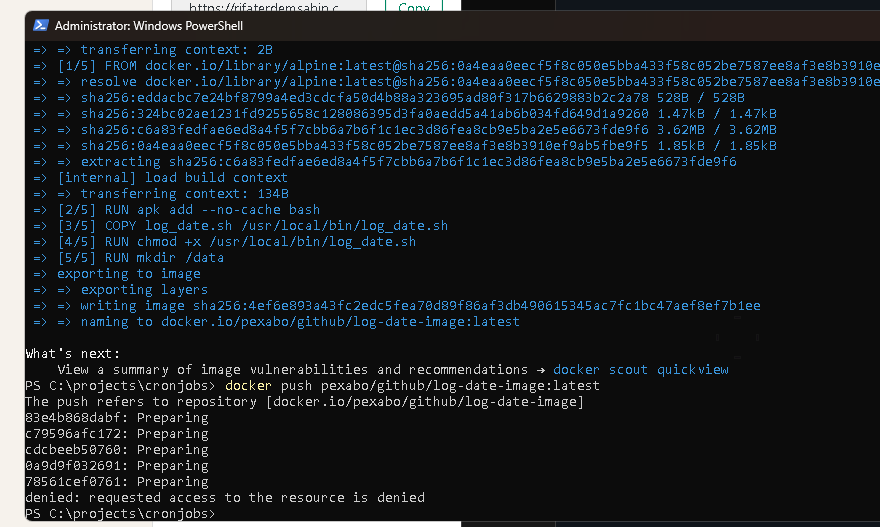
Task: Click the 'sha256:eddacbc7e24b' 528B line
Action: (388, 98)
